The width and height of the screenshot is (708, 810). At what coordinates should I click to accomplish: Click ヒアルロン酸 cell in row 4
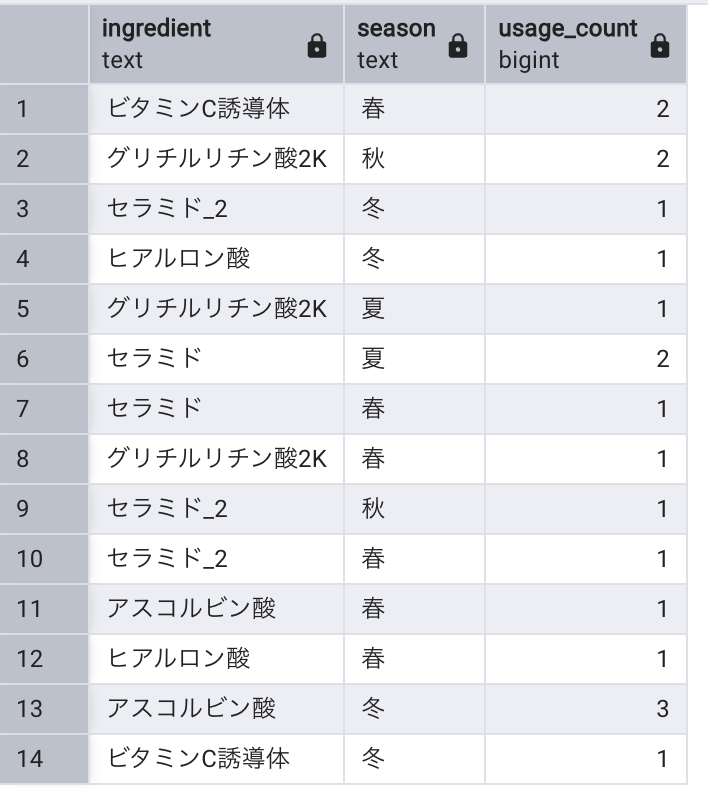pyautogui.click(x=216, y=259)
